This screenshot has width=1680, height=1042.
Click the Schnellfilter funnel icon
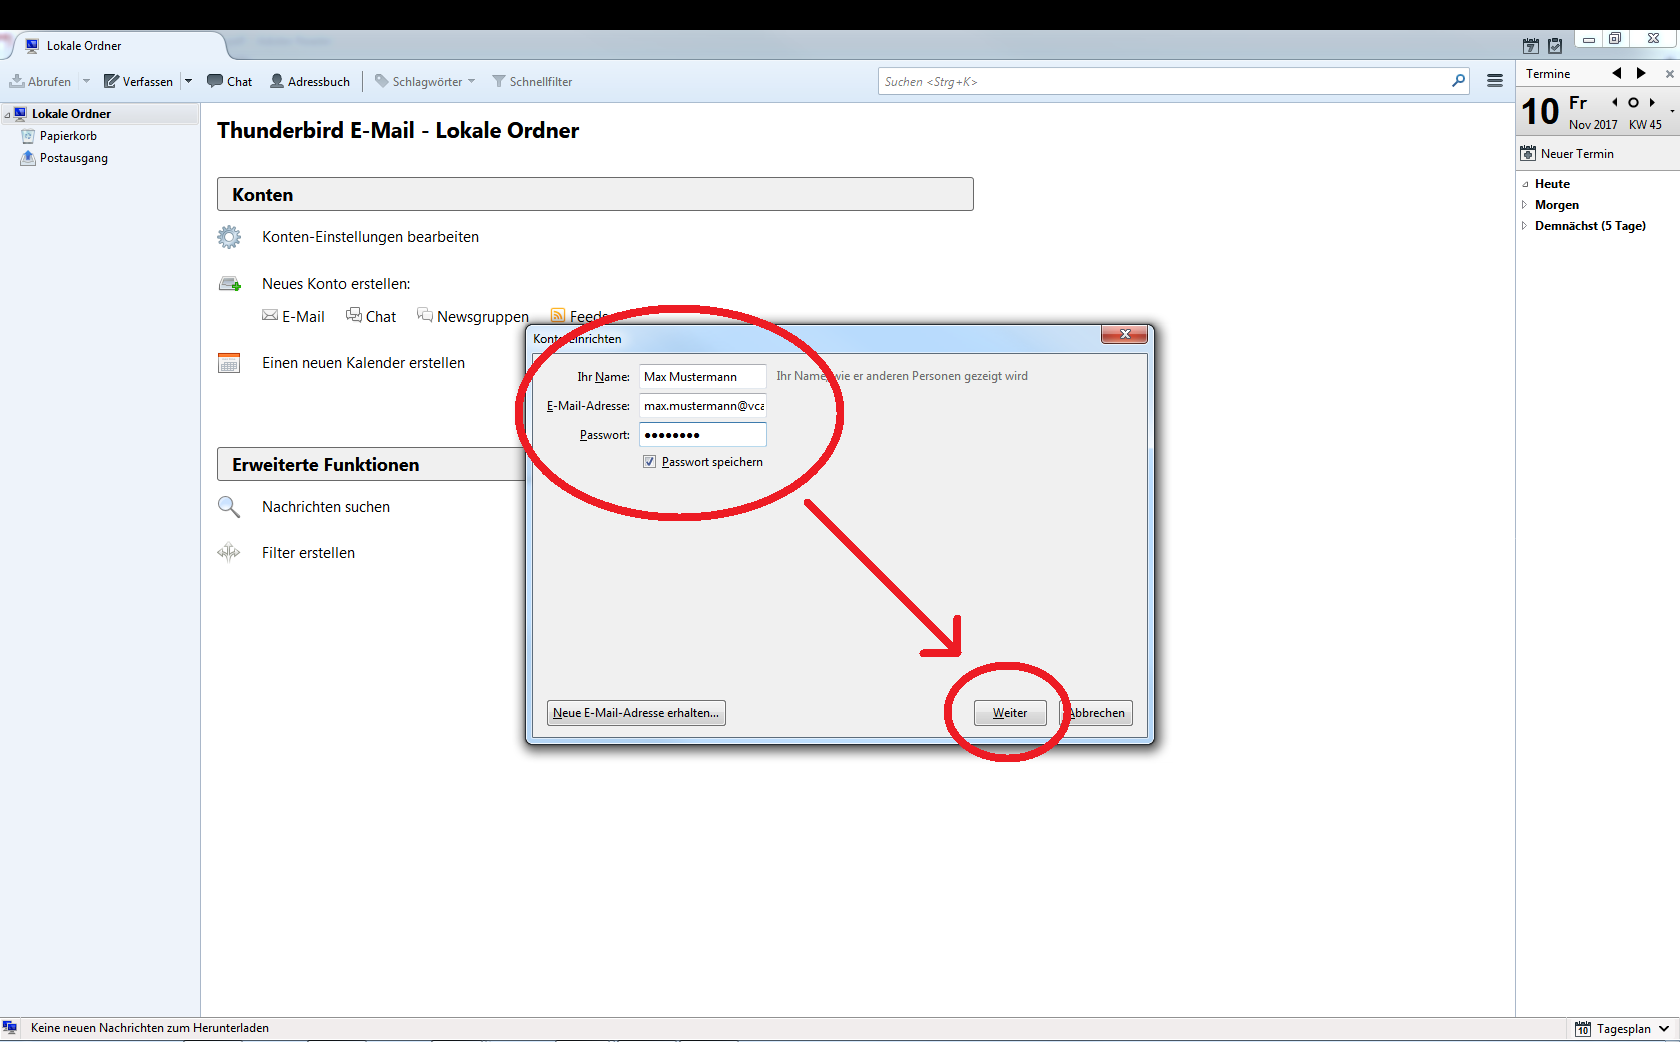point(498,81)
